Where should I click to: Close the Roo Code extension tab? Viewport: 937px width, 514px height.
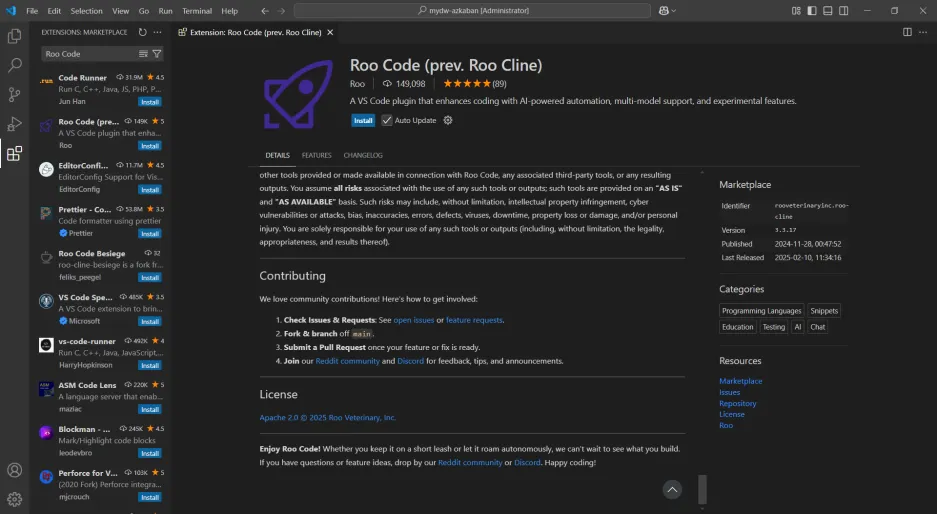point(330,32)
